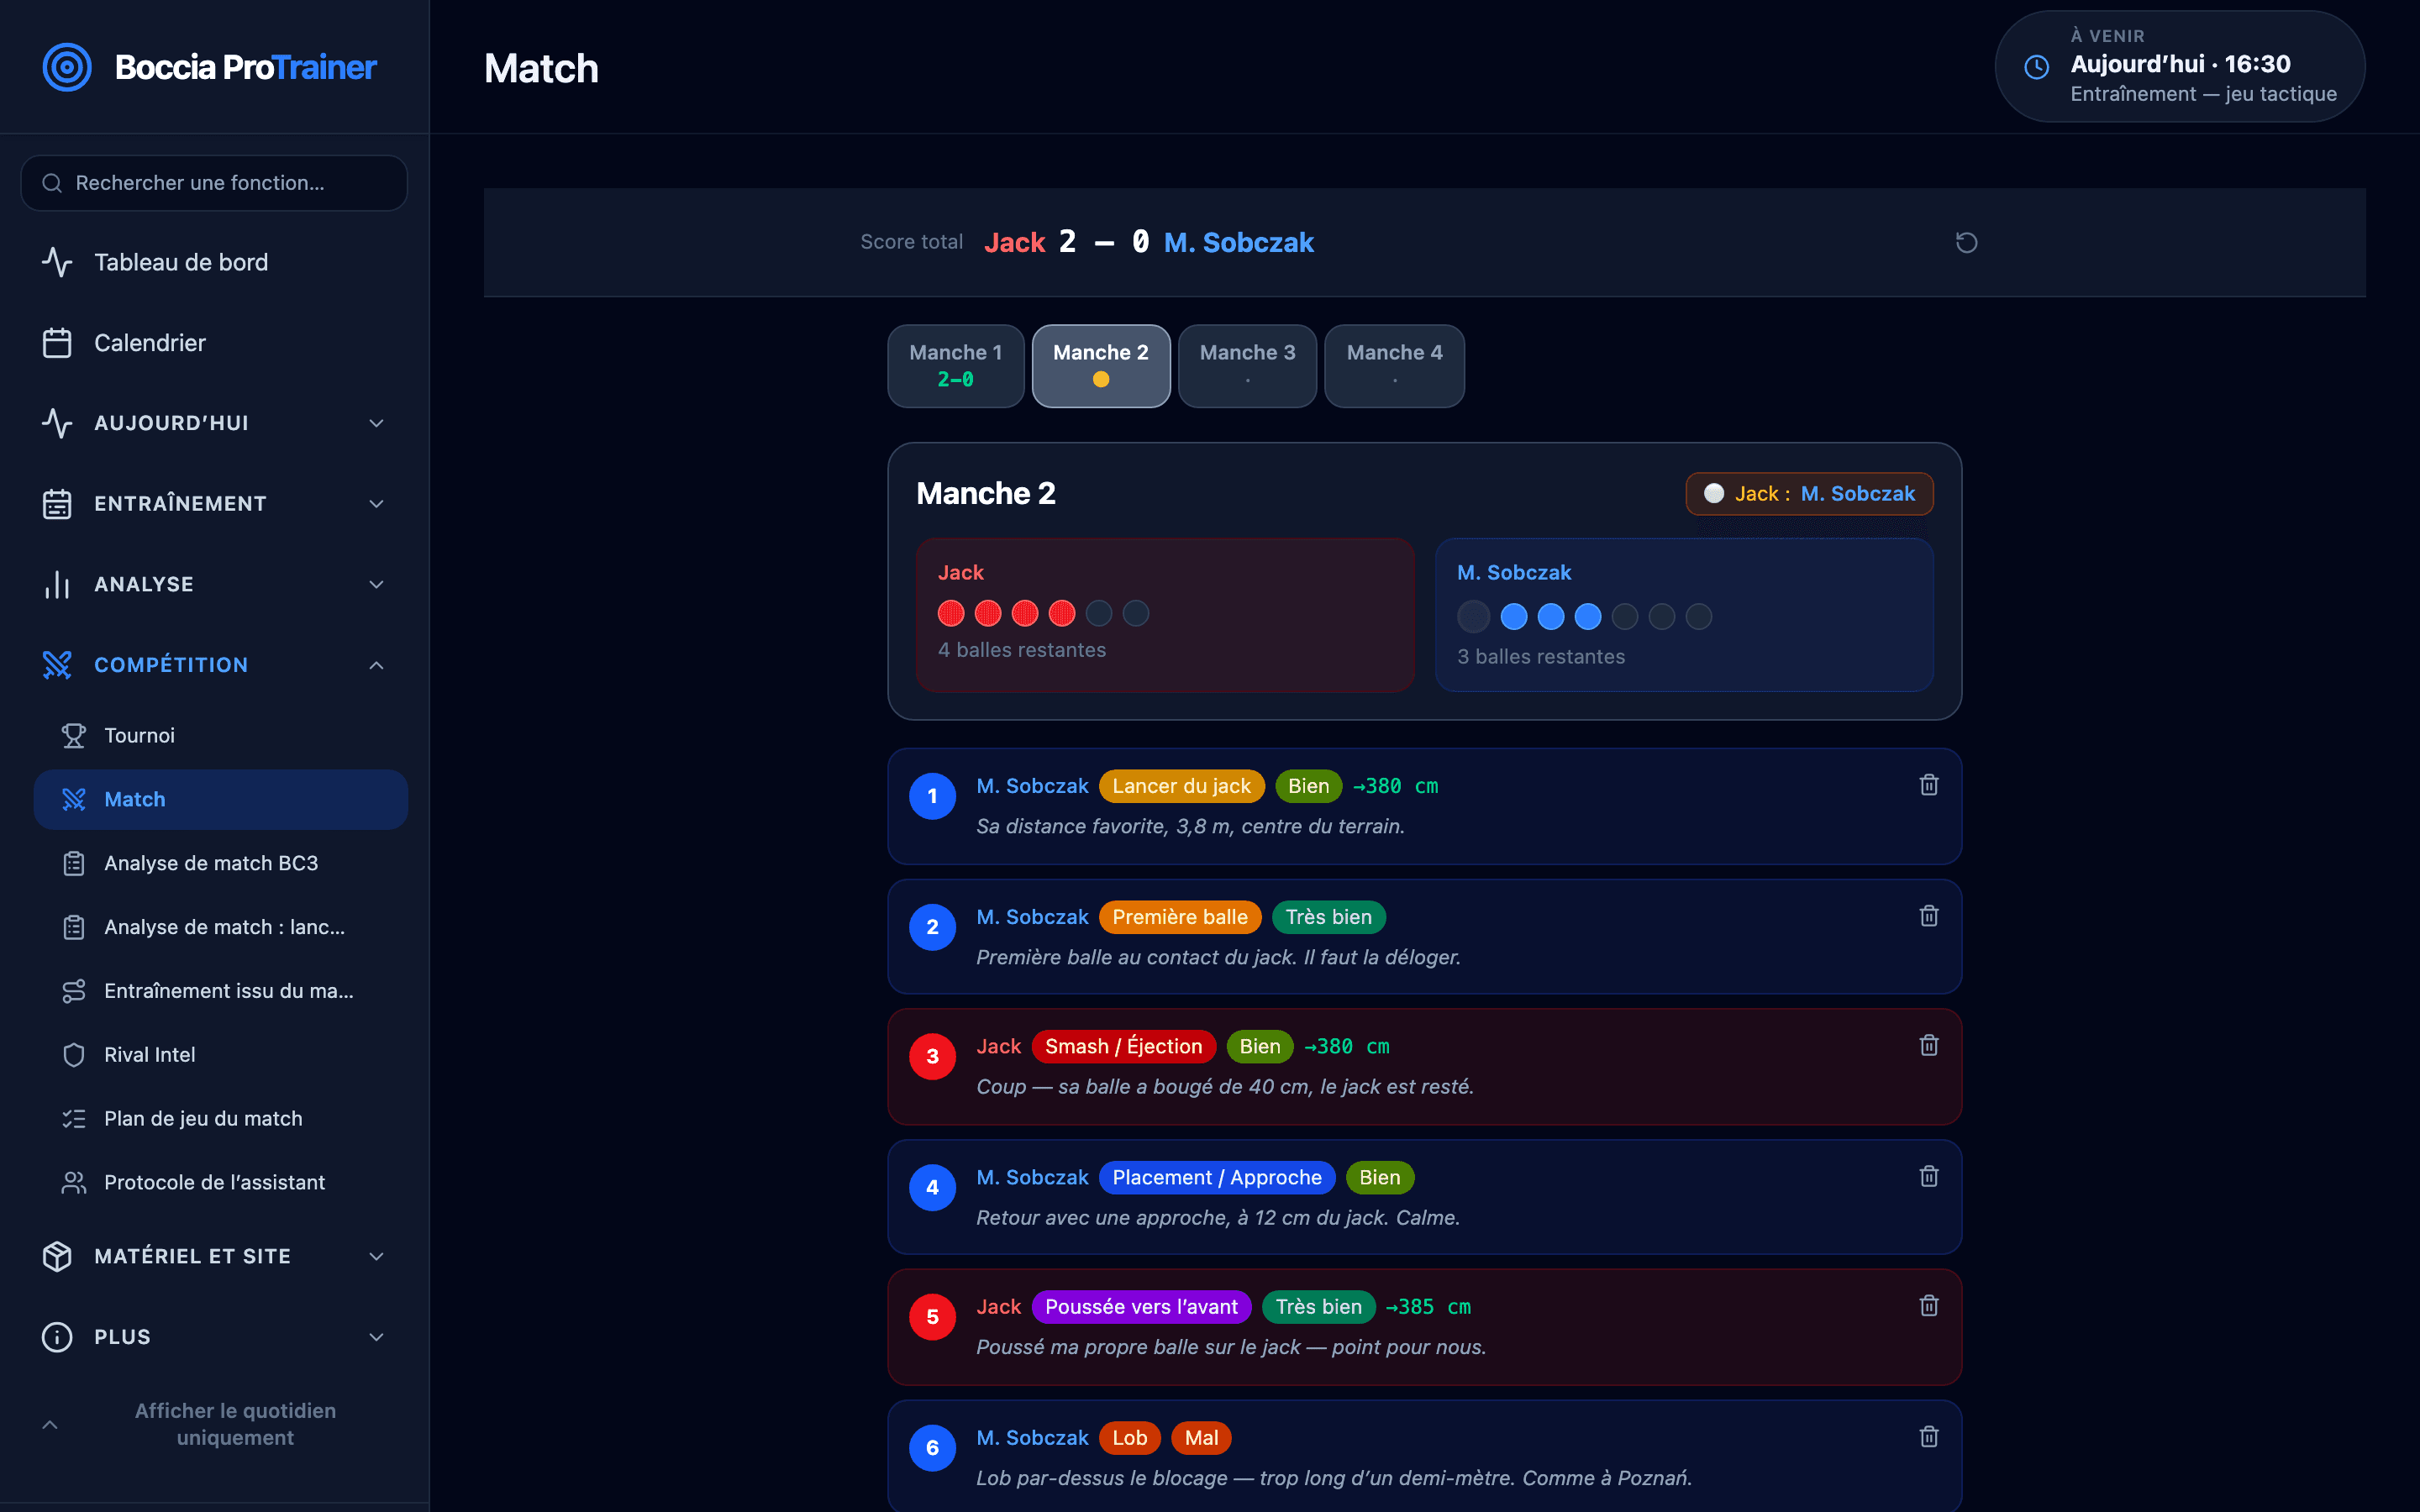Click the Calendrier calendar icon
Viewport: 2420px width, 1512px height.
tap(57, 343)
